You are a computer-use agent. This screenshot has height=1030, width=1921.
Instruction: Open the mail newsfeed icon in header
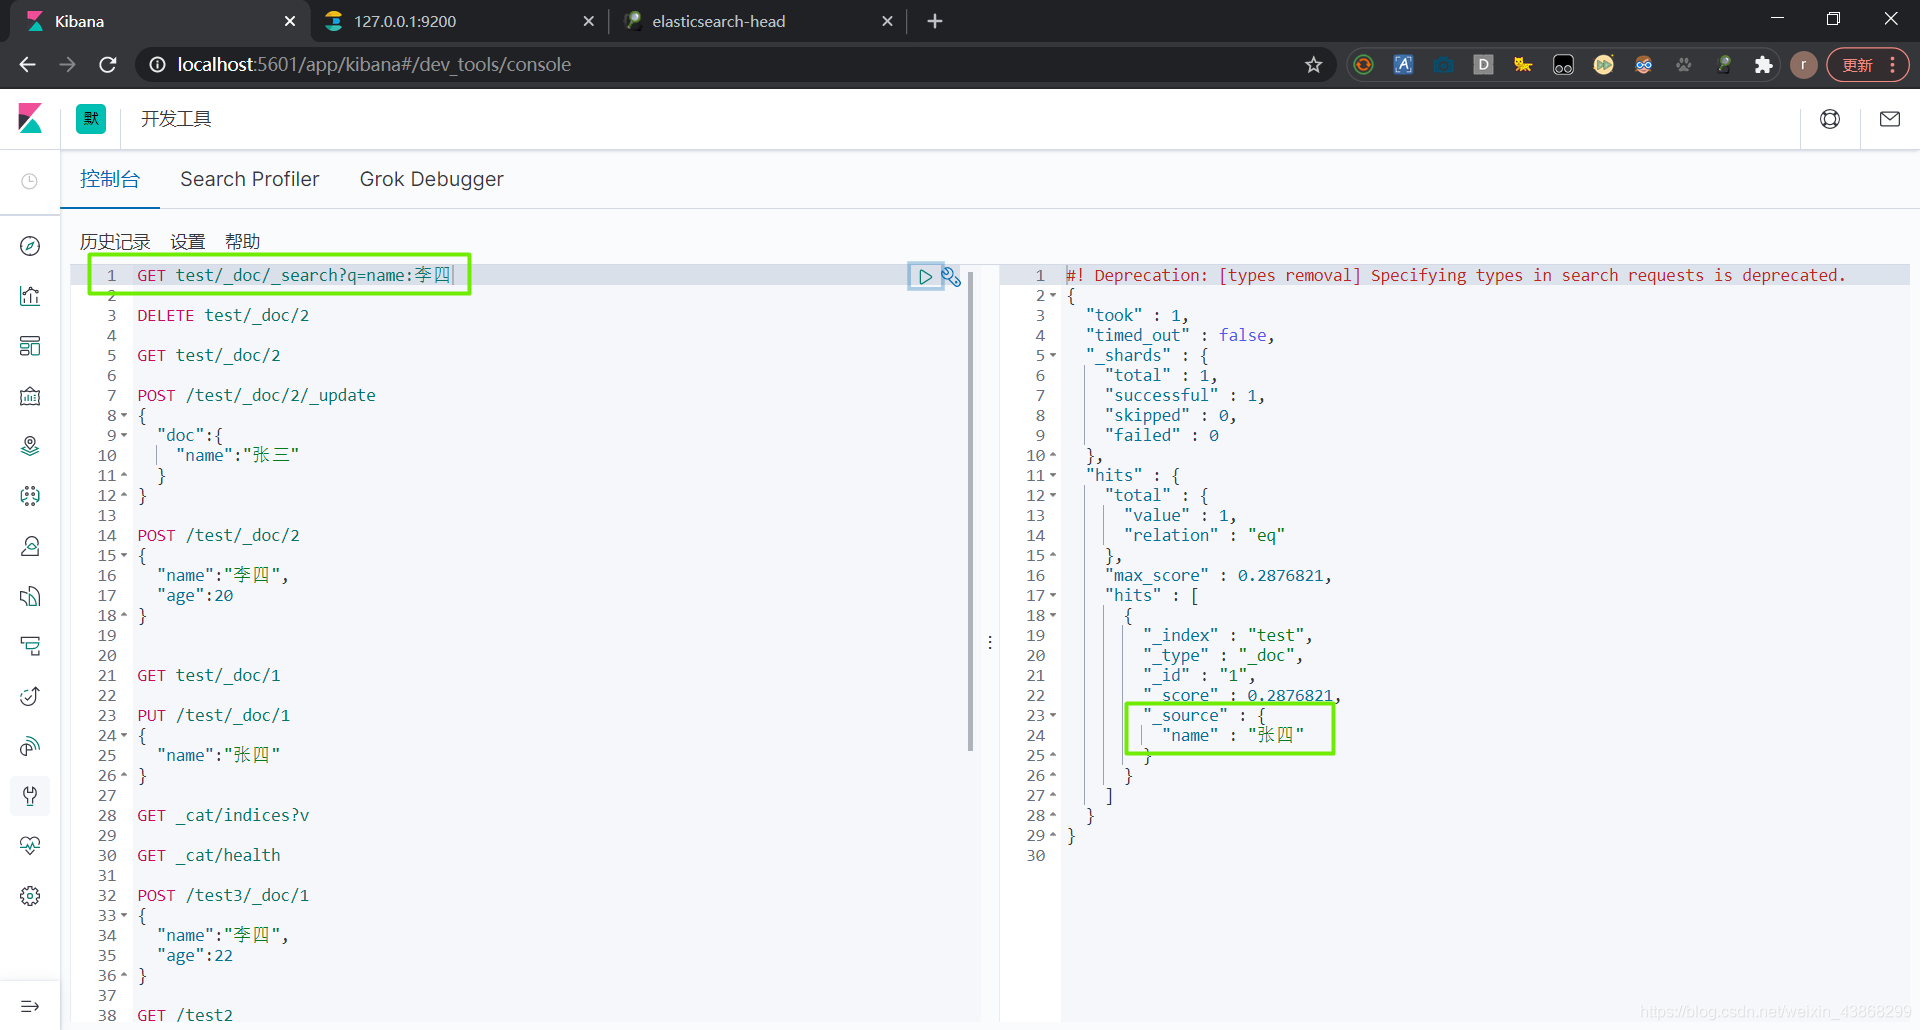click(1890, 119)
